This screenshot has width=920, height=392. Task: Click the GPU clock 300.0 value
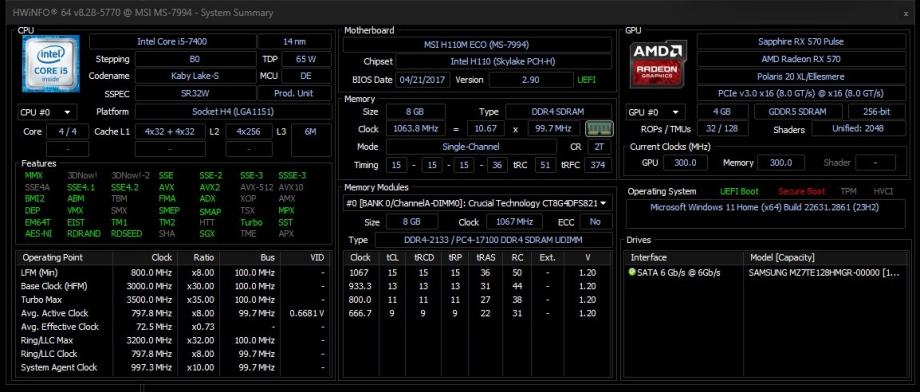tap(685, 163)
